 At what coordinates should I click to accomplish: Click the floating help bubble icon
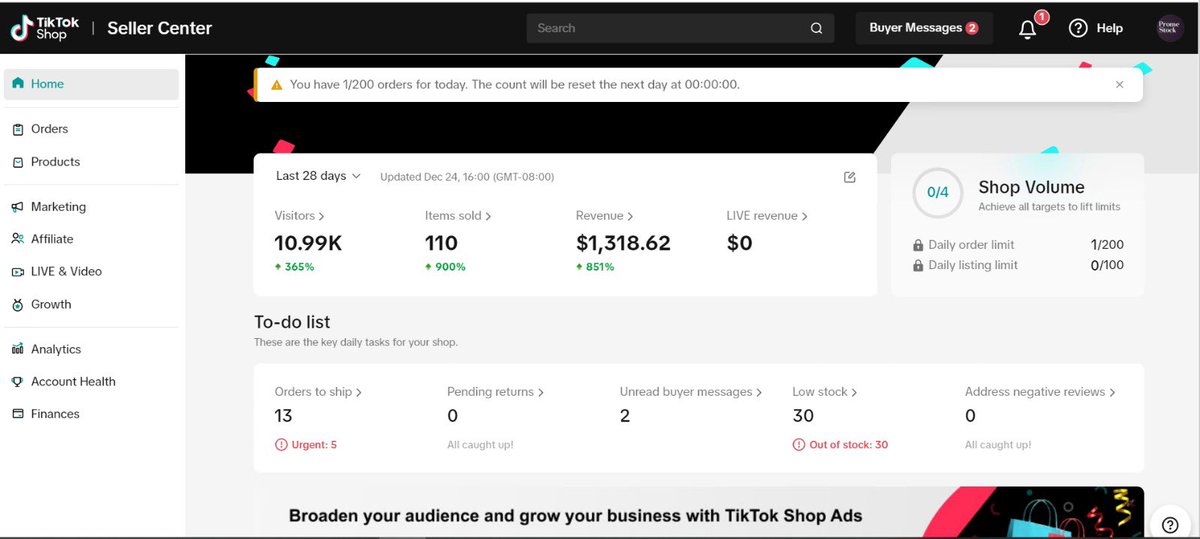coord(1169,524)
